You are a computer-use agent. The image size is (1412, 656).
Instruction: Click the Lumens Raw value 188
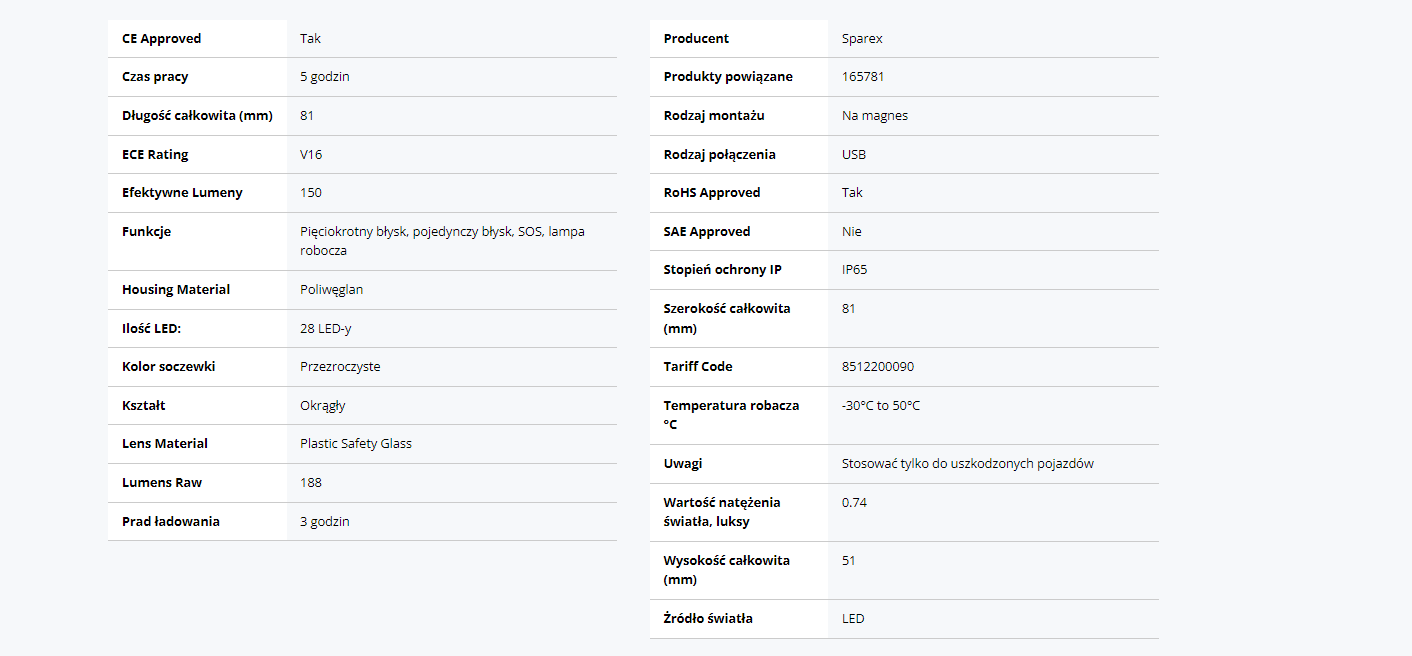pos(311,483)
